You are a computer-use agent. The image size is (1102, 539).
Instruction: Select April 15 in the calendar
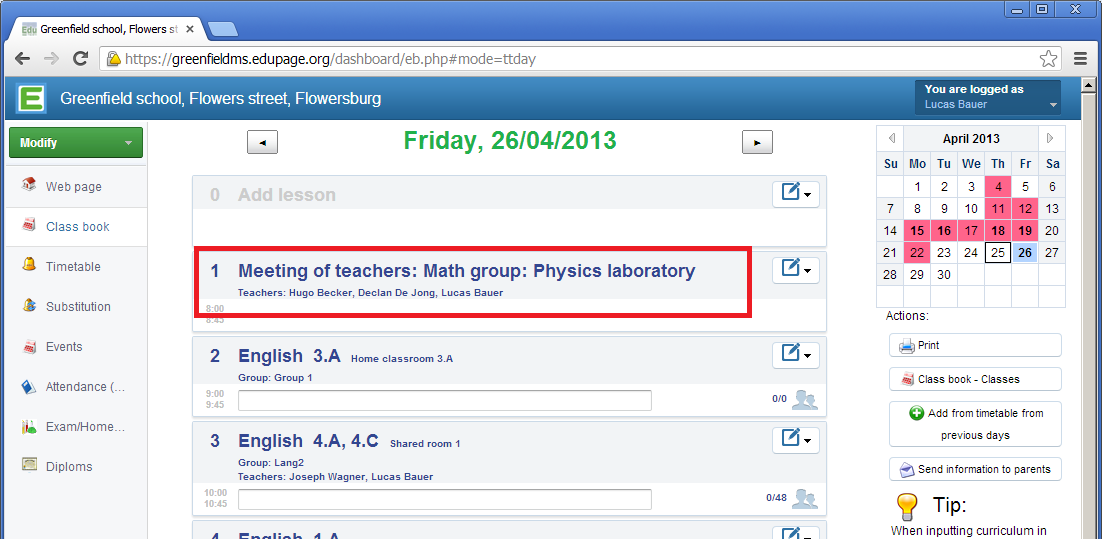(917, 230)
